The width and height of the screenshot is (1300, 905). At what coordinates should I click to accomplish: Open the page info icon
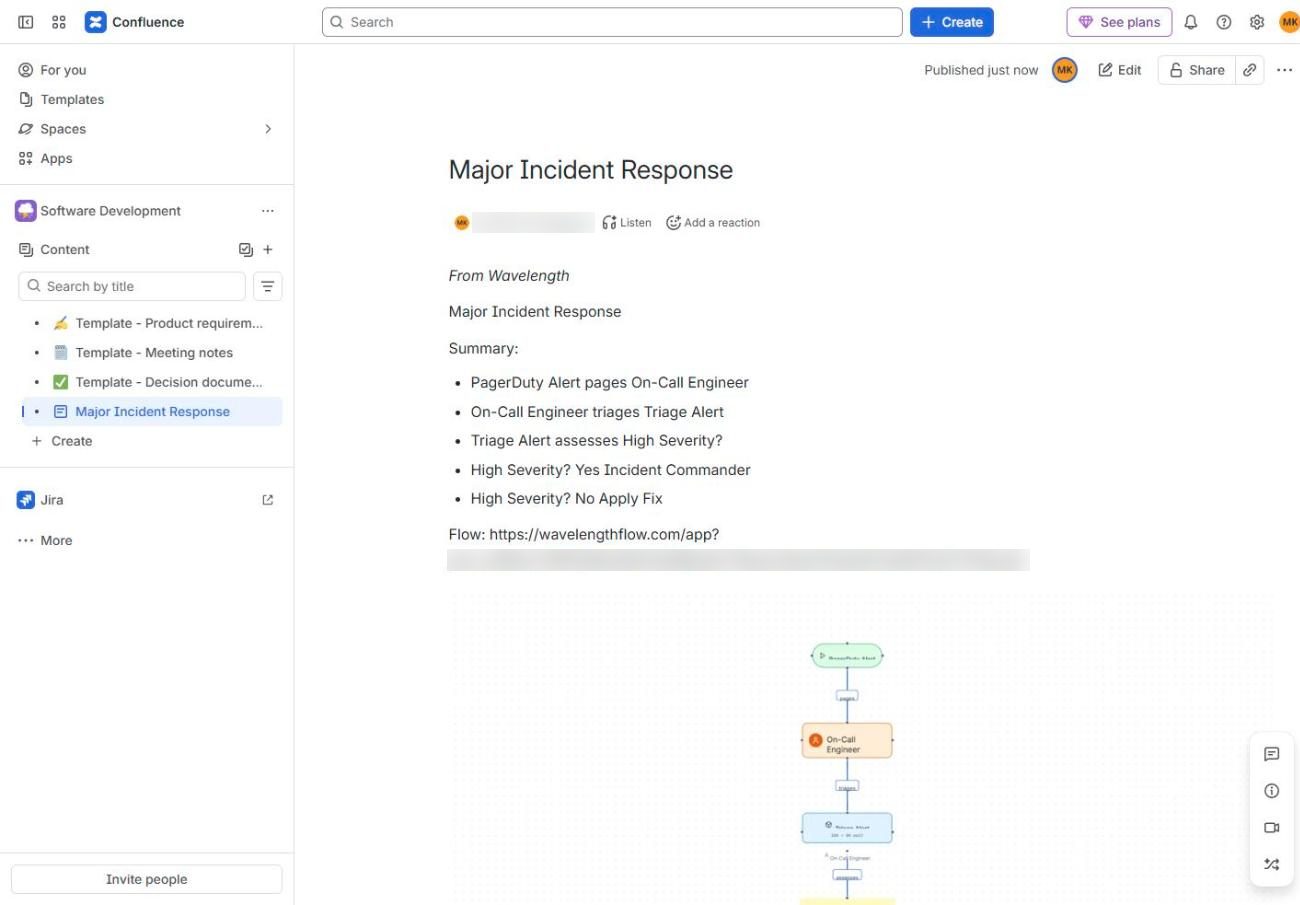[1271, 791]
